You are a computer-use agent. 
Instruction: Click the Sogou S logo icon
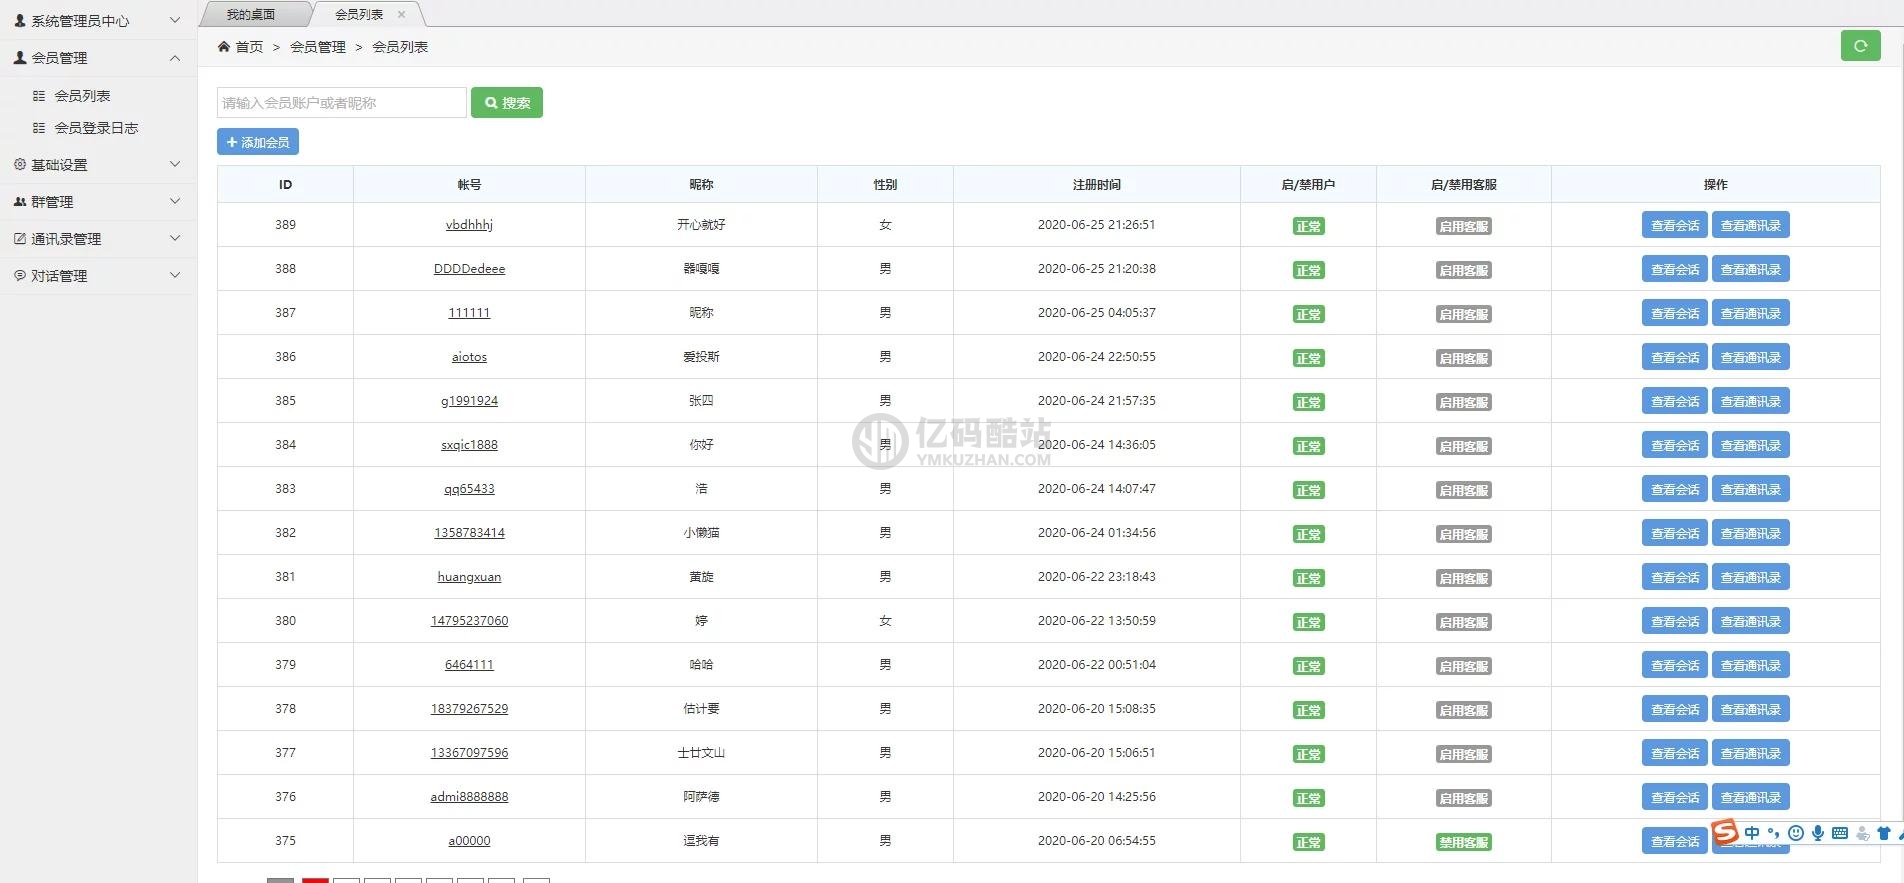[x=1725, y=832]
